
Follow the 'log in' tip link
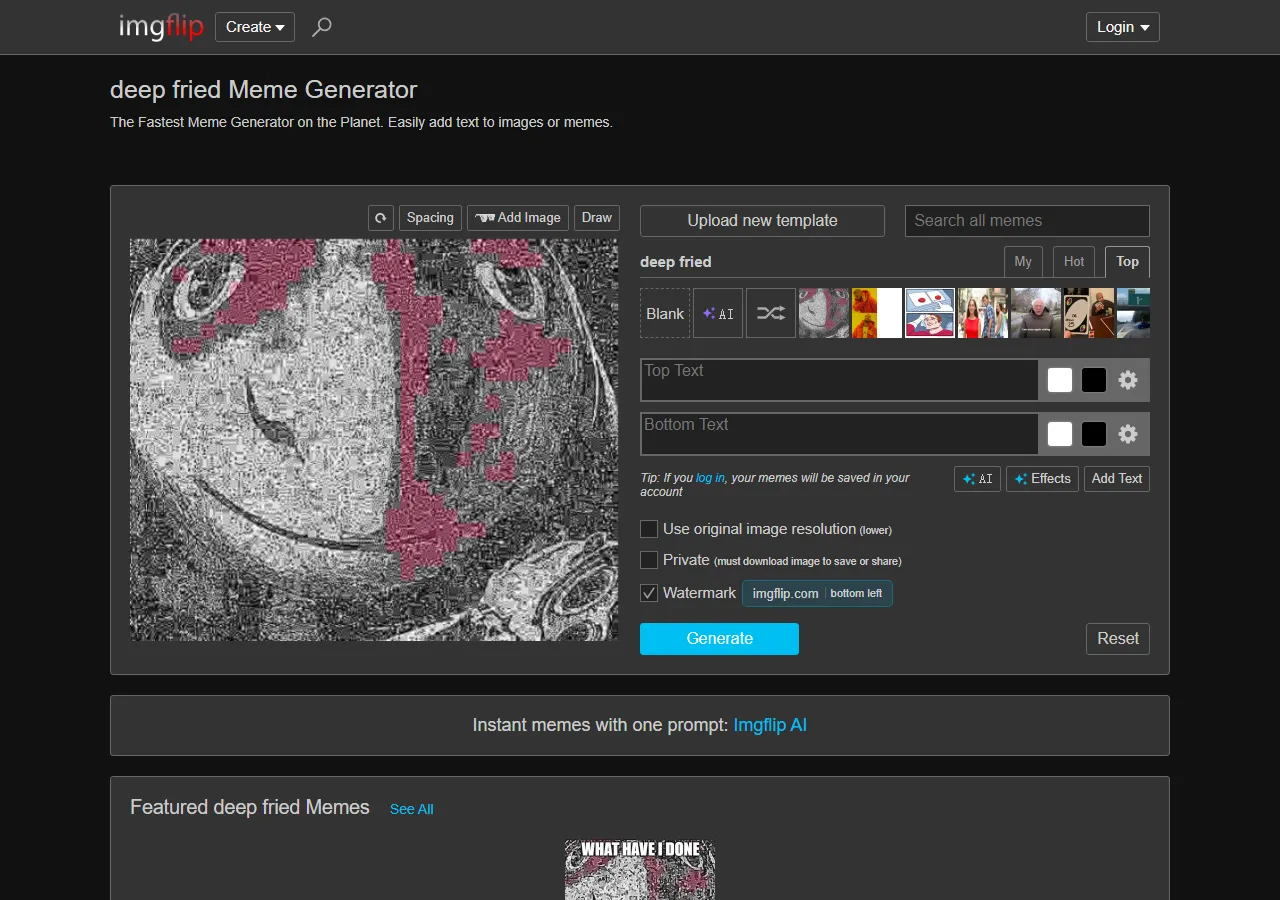pos(710,478)
